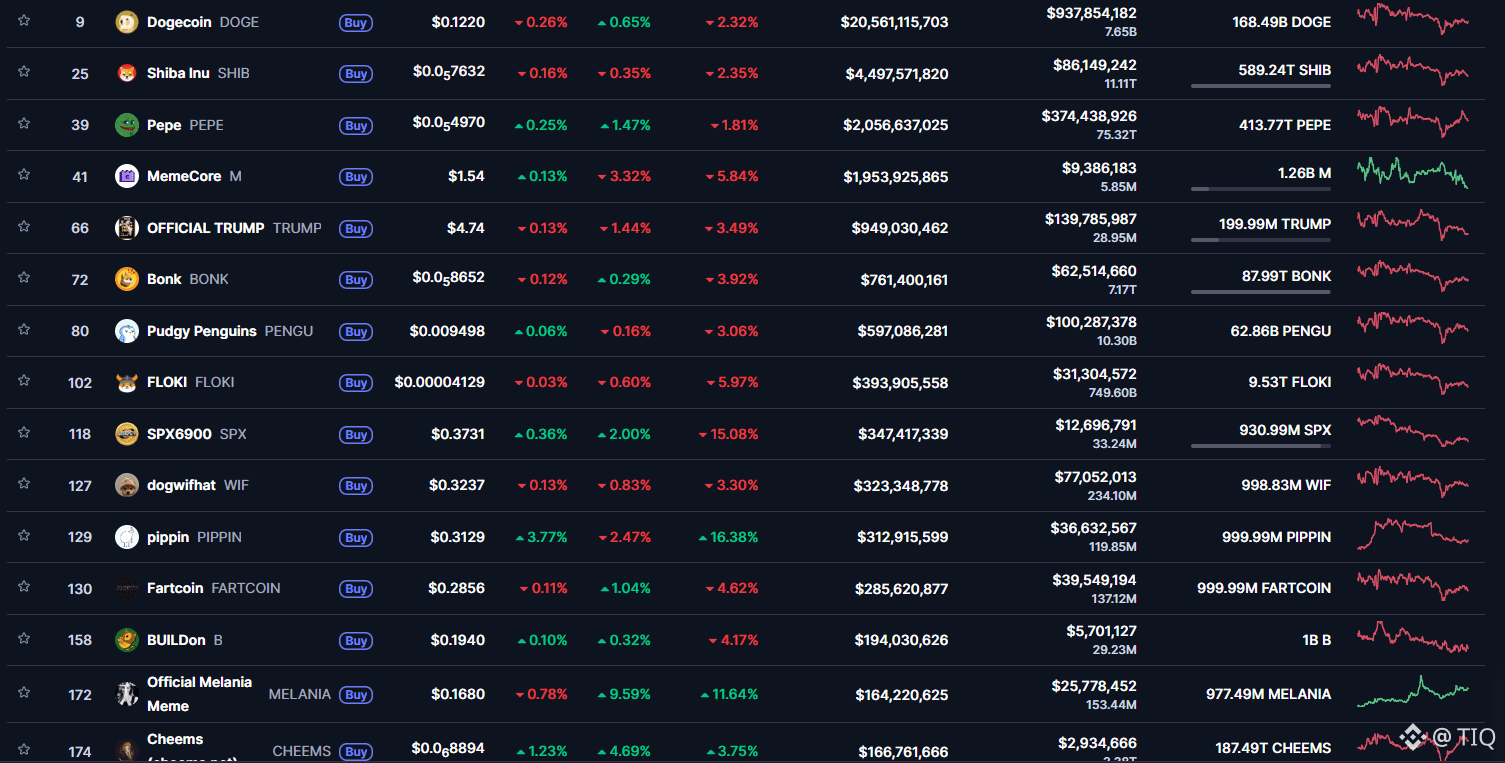Click the Bonk dog logo
This screenshot has height=763, width=1505.
pyautogui.click(x=127, y=279)
